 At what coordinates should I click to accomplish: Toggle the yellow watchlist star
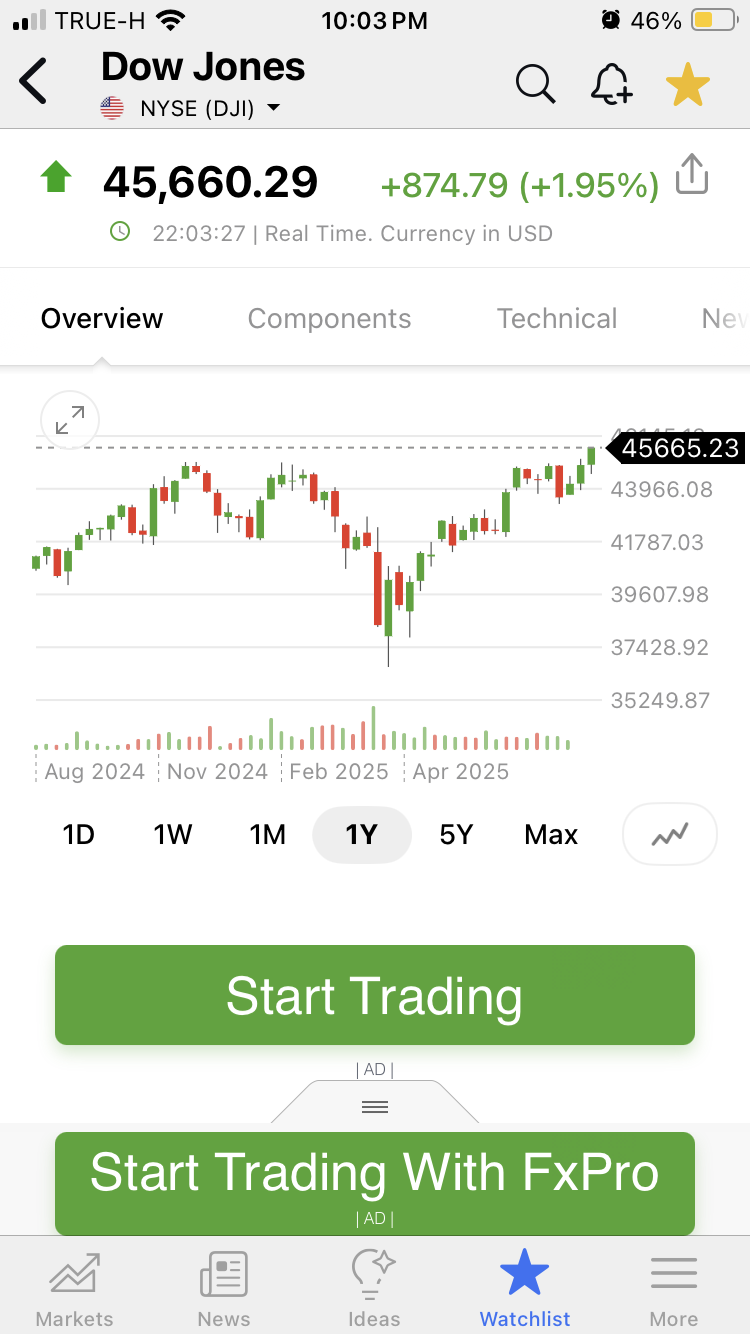[x=688, y=84]
